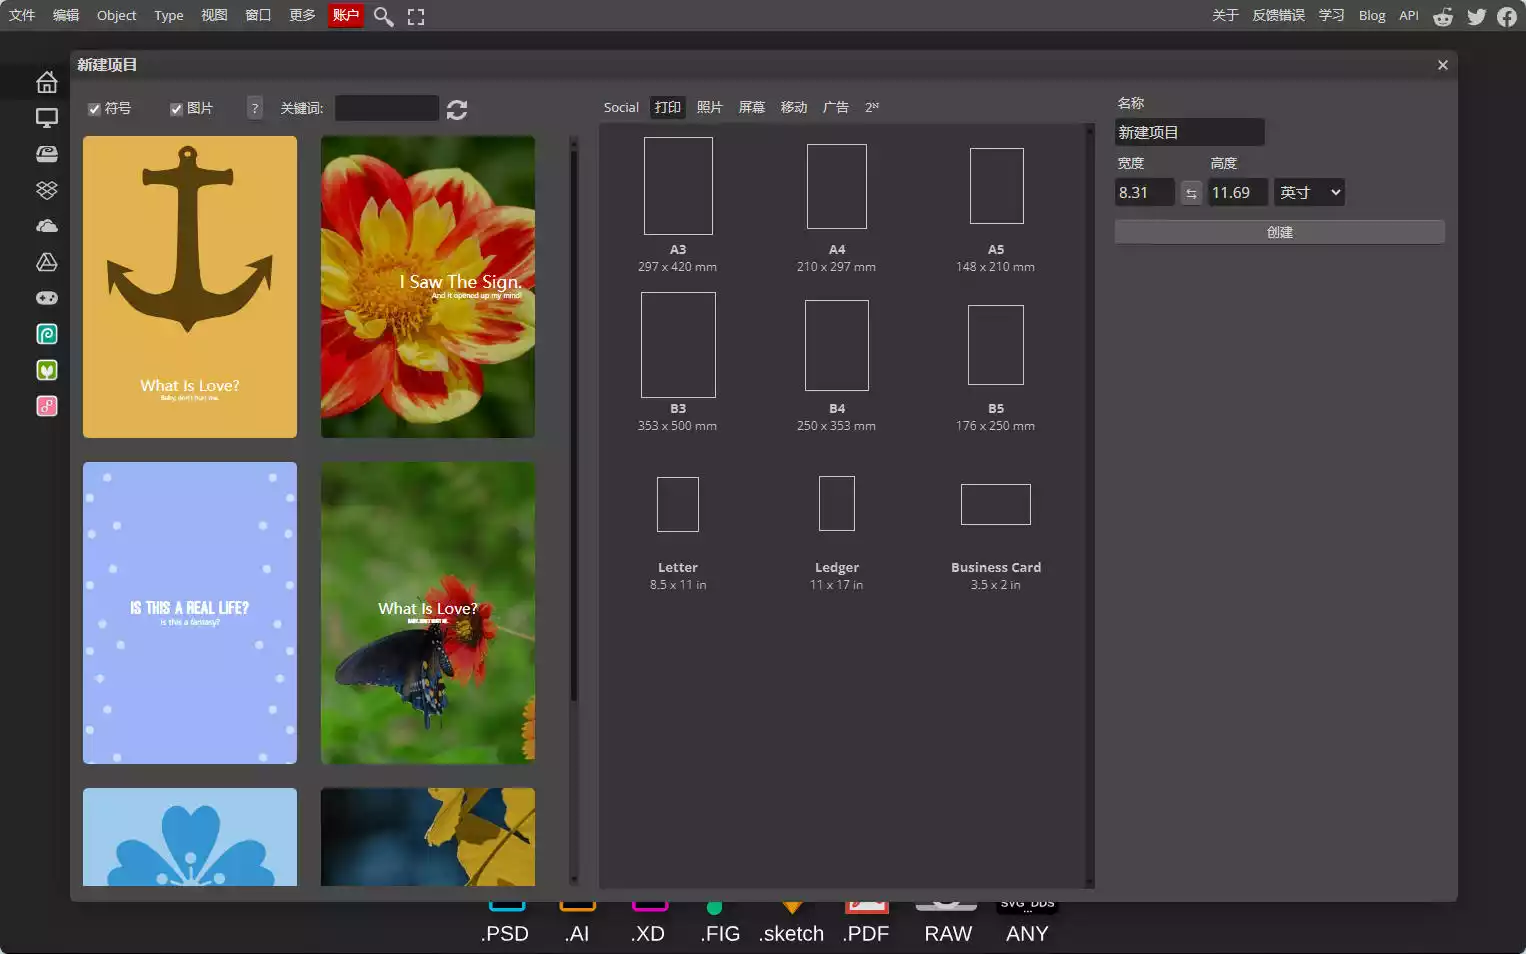Open the Twitter icon in top bar
Viewport: 1526px width, 954px height.
[1476, 16]
